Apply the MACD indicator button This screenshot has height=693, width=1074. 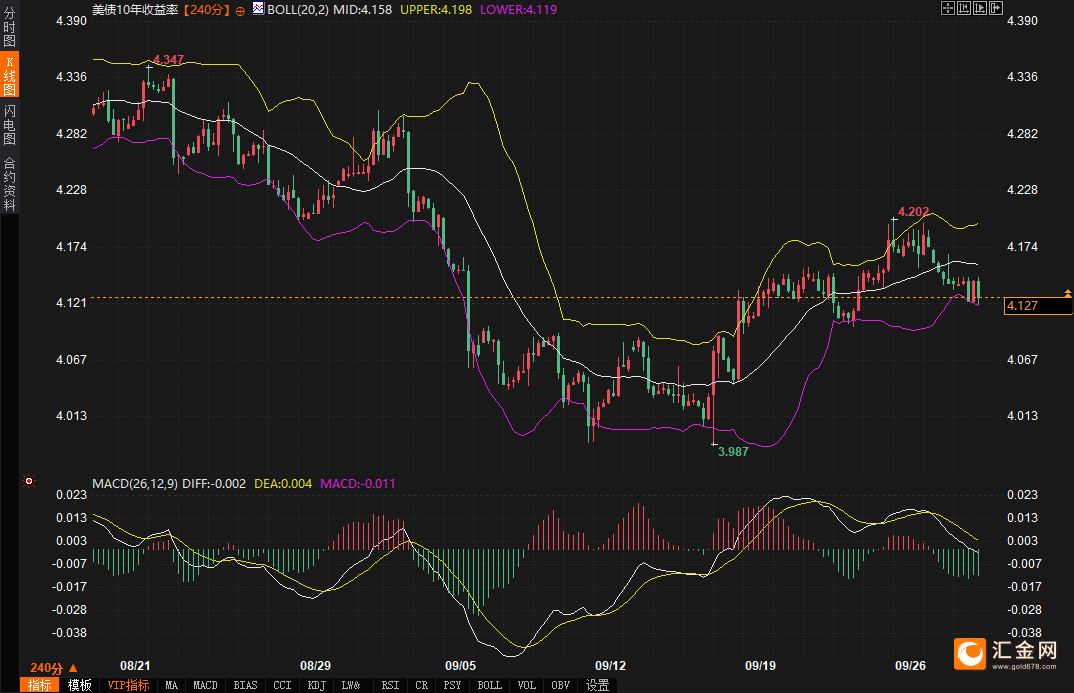point(205,685)
